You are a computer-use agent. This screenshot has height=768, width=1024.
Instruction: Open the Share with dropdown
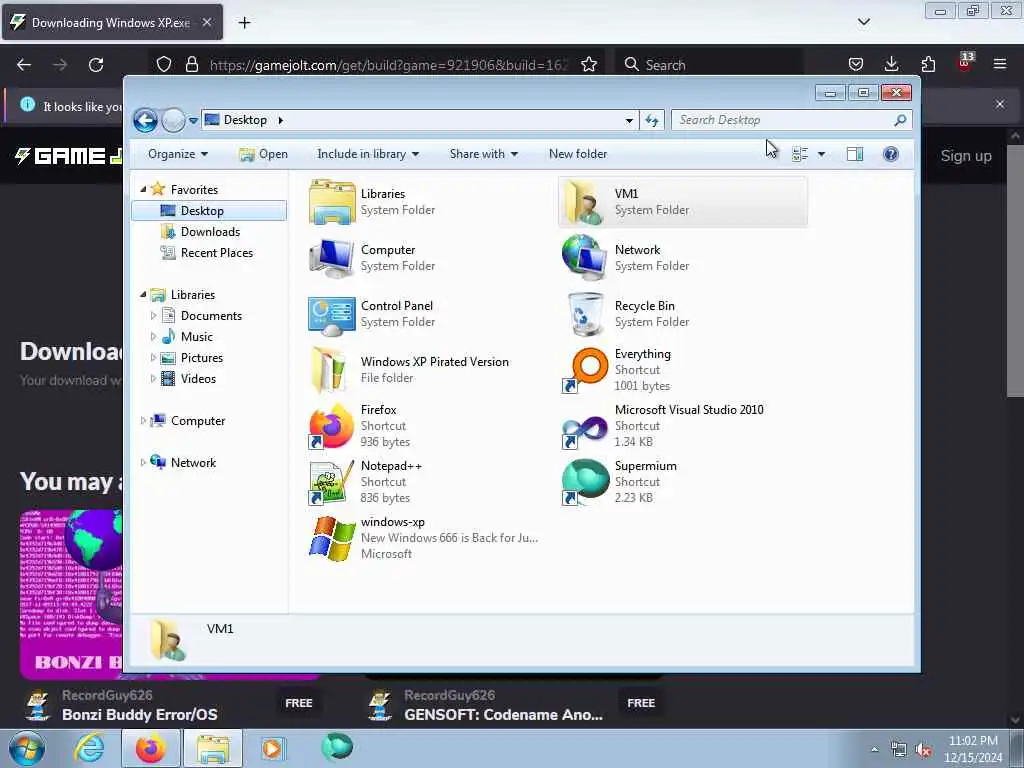pyautogui.click(x=483, y=154)
